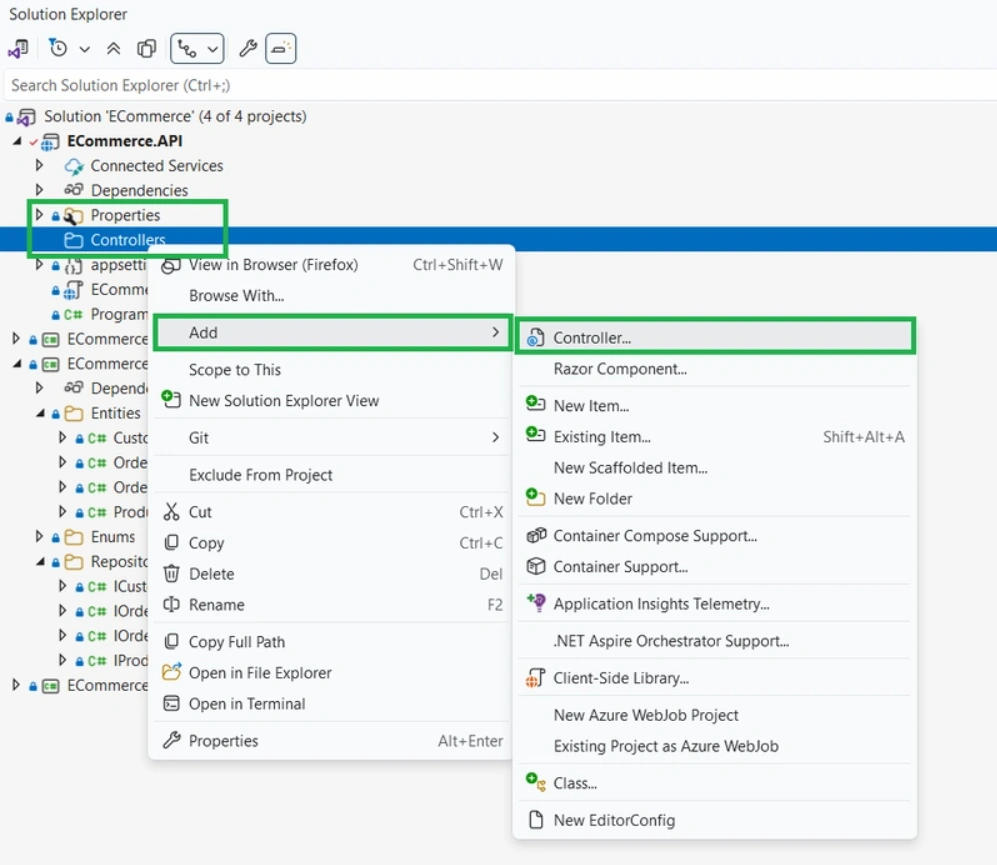Expand the Dependencies node under ECommerce.API
This screenshot has height=865, width=997.
point(39,190)
